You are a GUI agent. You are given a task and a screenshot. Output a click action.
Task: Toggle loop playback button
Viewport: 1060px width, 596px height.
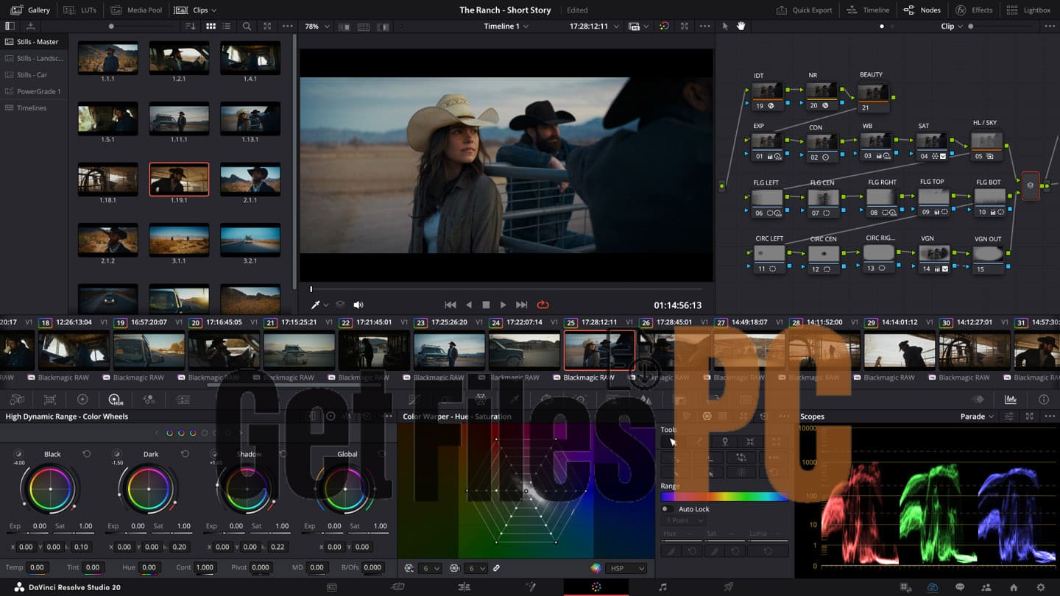pos(543,305)
